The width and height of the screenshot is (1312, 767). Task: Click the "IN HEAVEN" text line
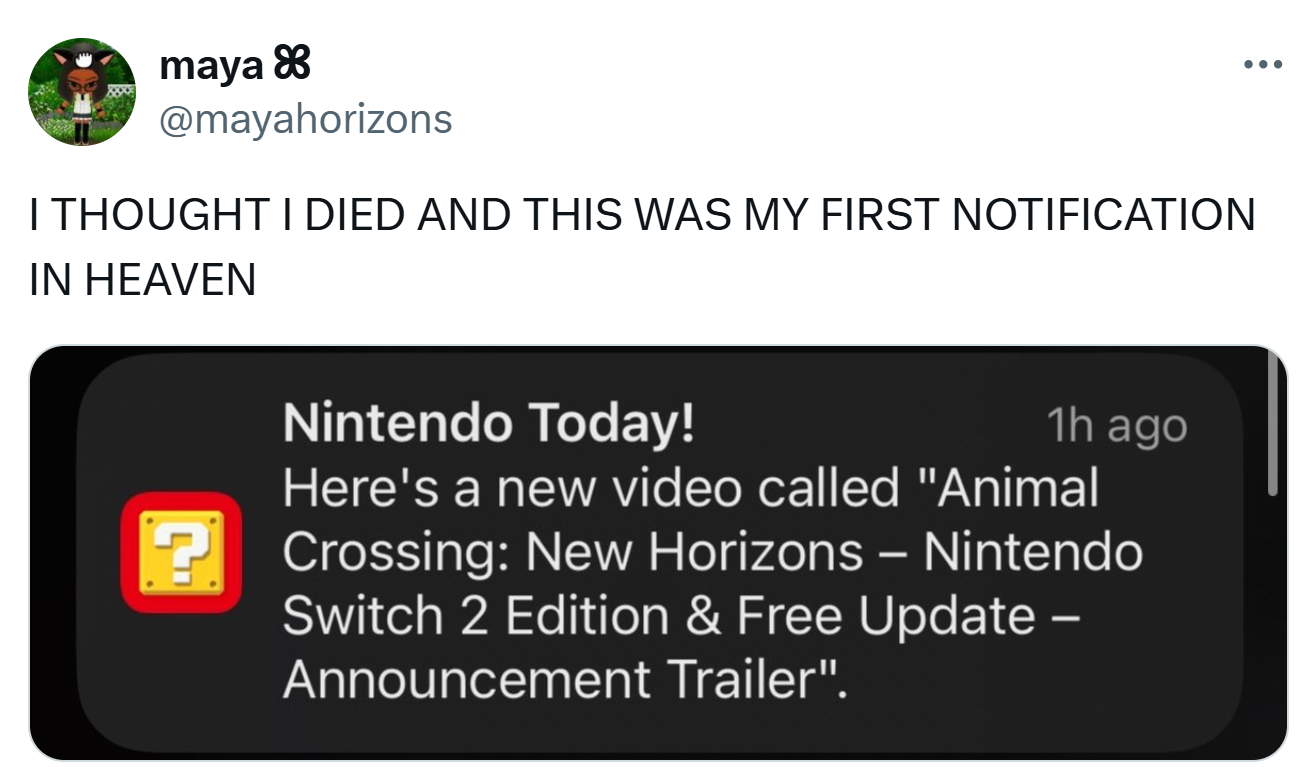143,280
